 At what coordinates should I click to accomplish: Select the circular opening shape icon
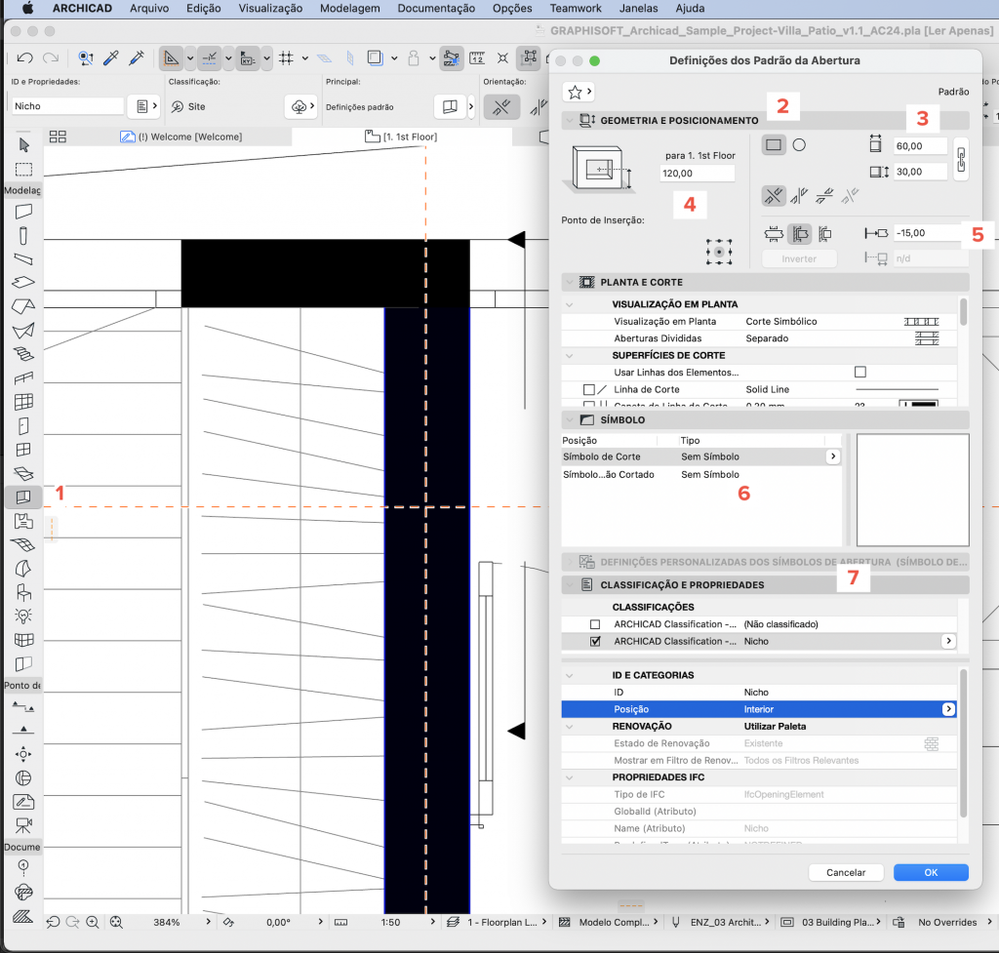pos(799,145)
